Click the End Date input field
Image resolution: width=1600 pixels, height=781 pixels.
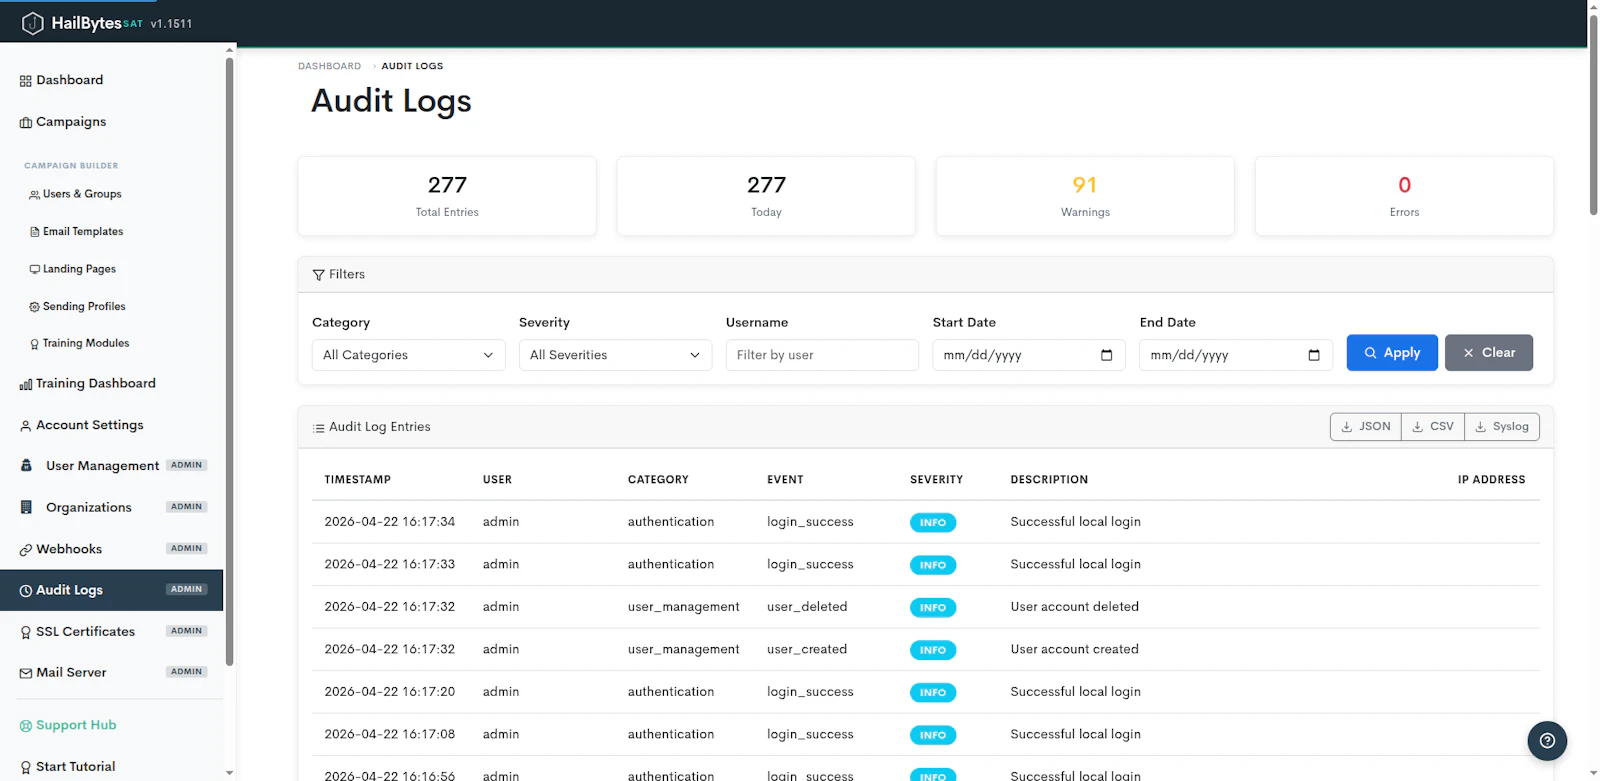coord(1236,355)
